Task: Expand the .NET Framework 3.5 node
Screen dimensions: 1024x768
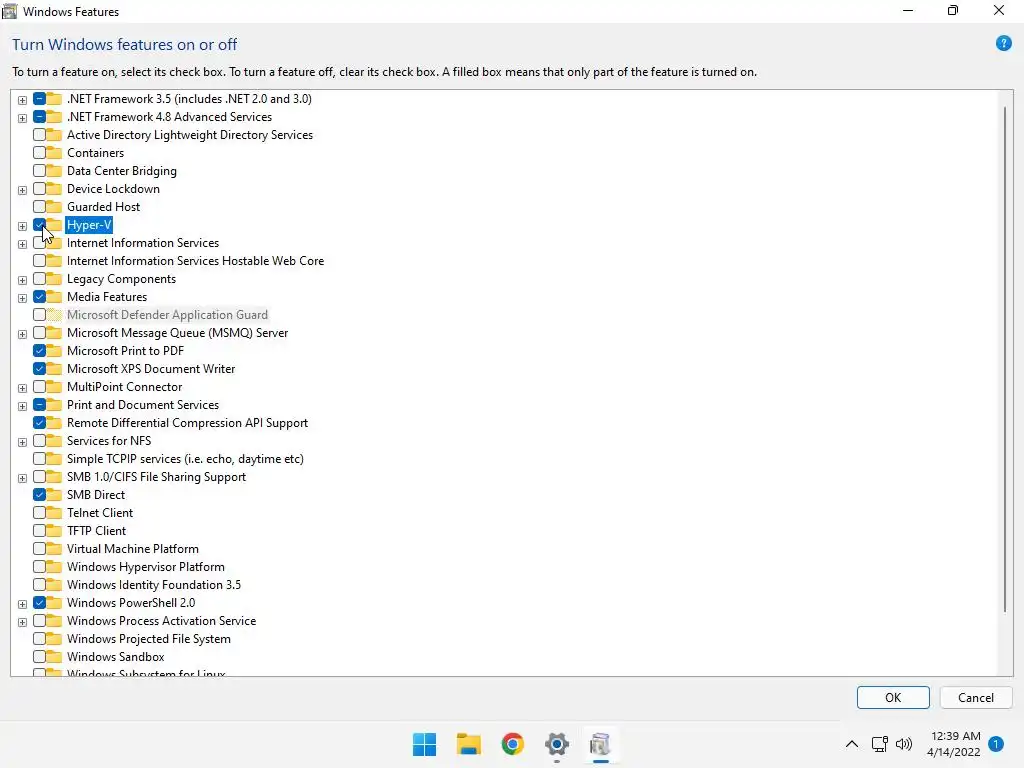Action: pyautogui.click(x=22, y=100)
